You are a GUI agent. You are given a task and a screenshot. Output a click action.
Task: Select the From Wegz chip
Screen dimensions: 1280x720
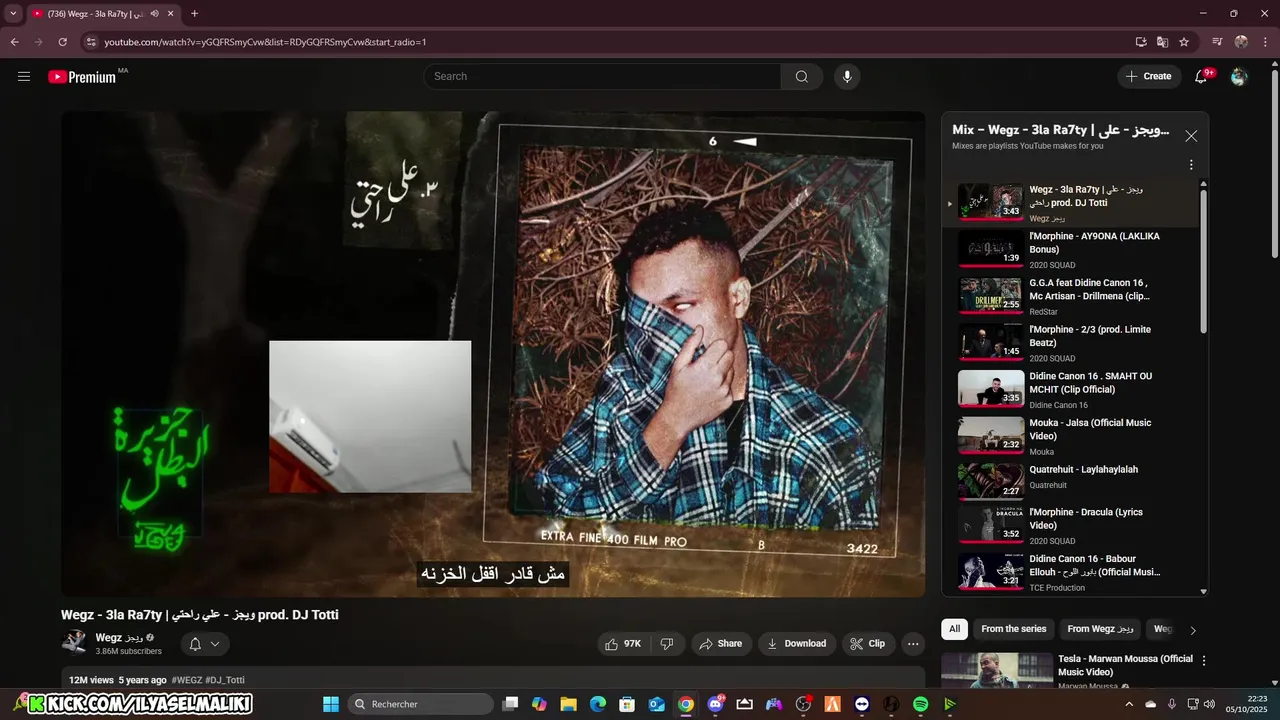tap(1100, 629)
